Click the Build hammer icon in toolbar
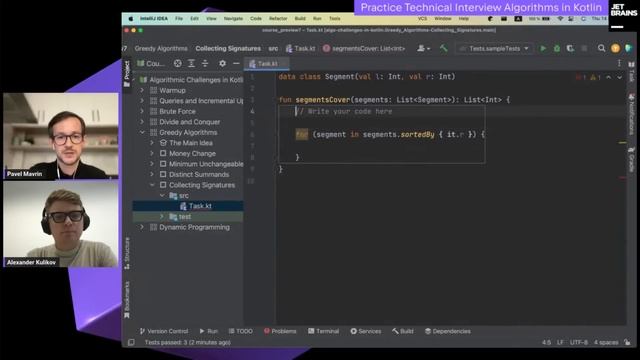This screenshot has width=640, height=360. point(443,49)
